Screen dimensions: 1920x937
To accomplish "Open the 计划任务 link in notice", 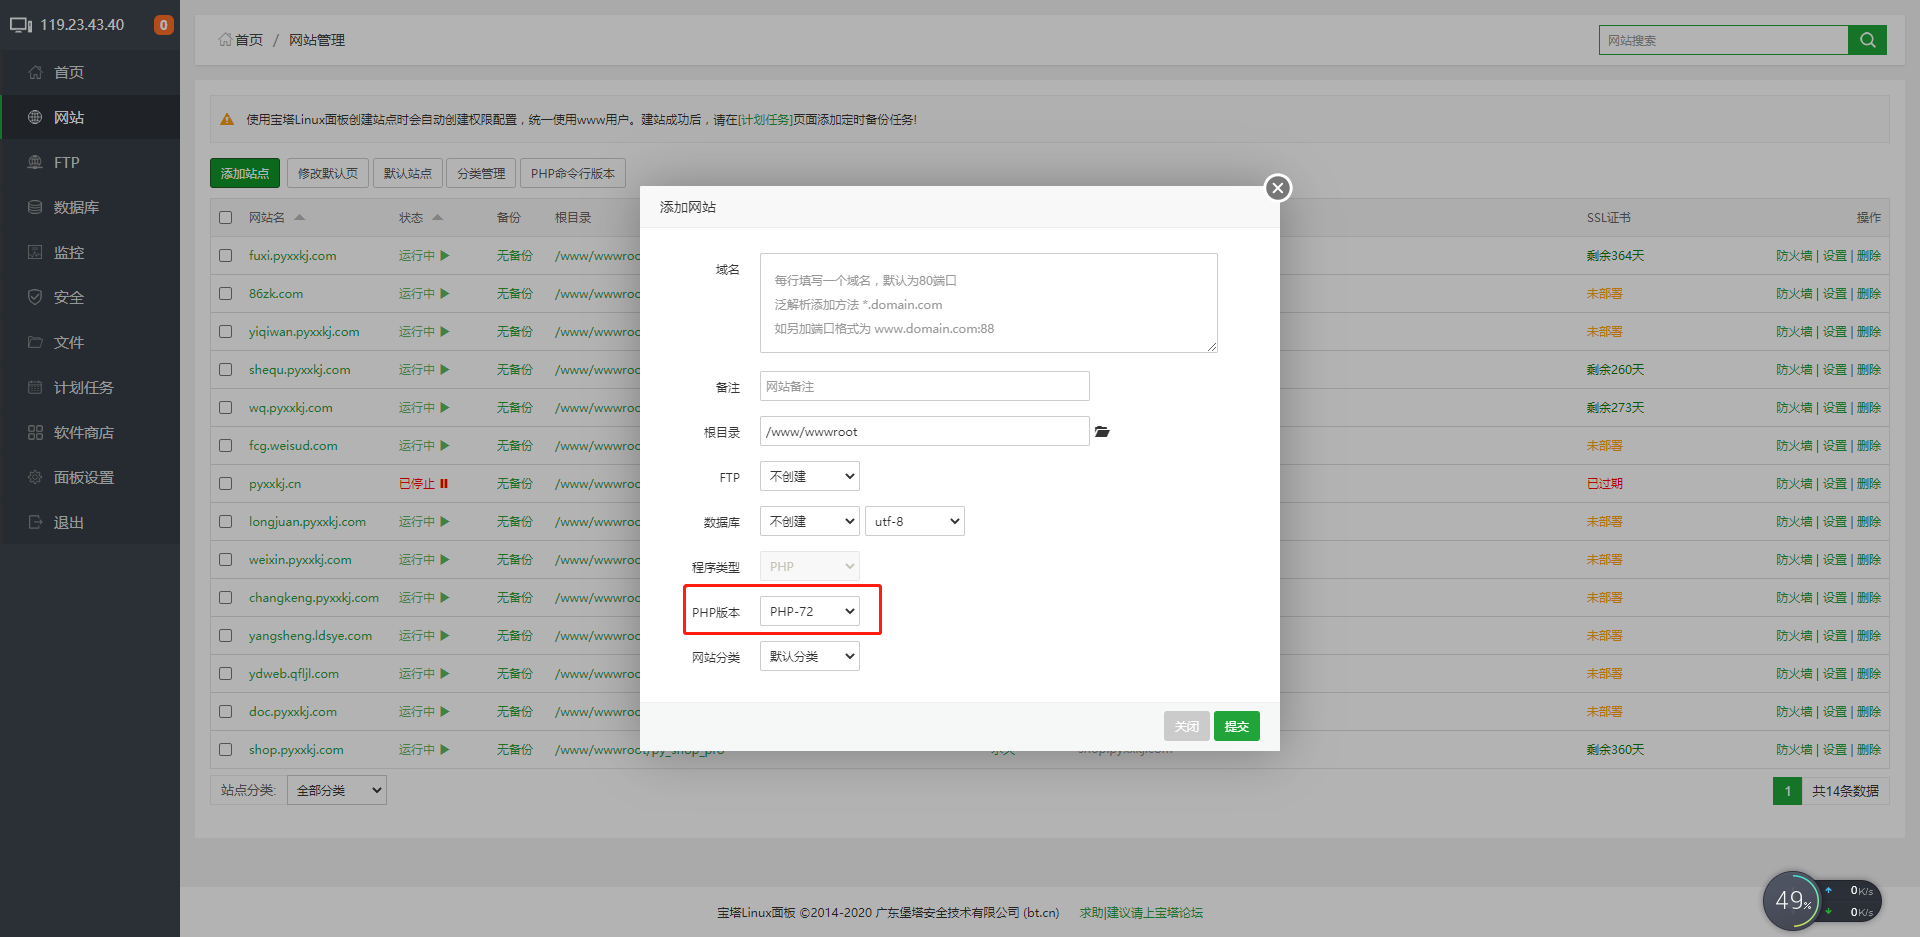I will point(765,120).
